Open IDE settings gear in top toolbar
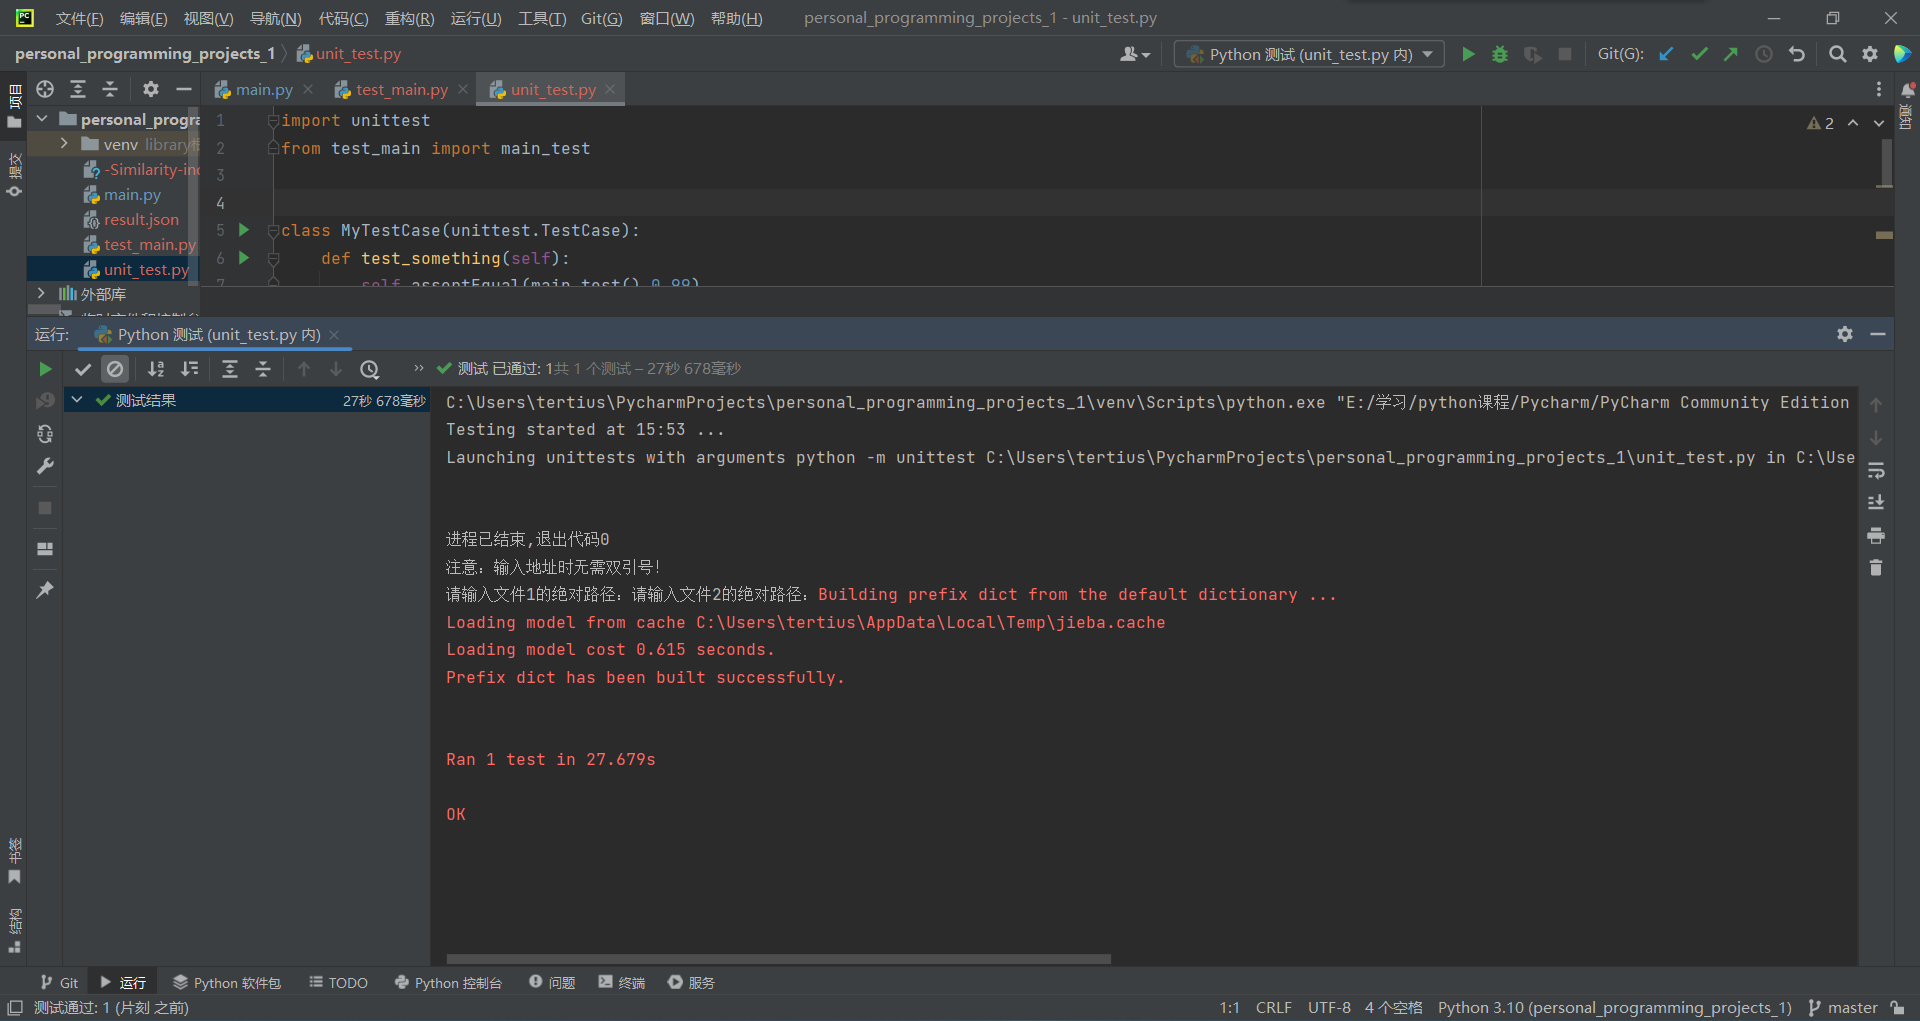1920x1021 pixels. click(1870, 54)
